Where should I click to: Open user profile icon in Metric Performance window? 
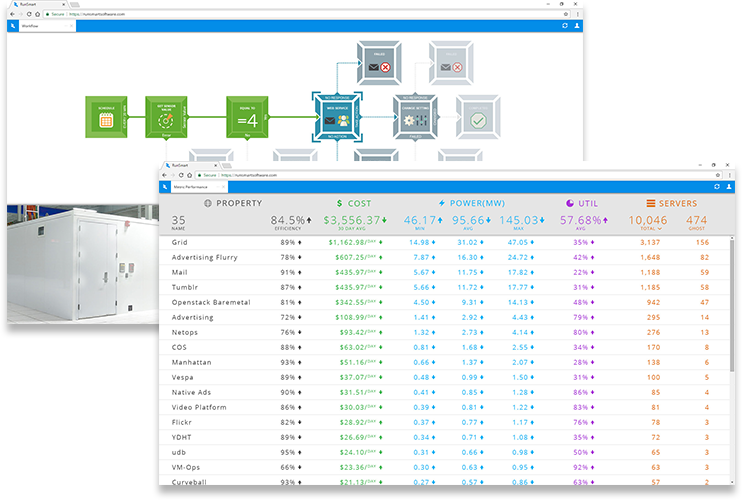[x=729, y=186]
